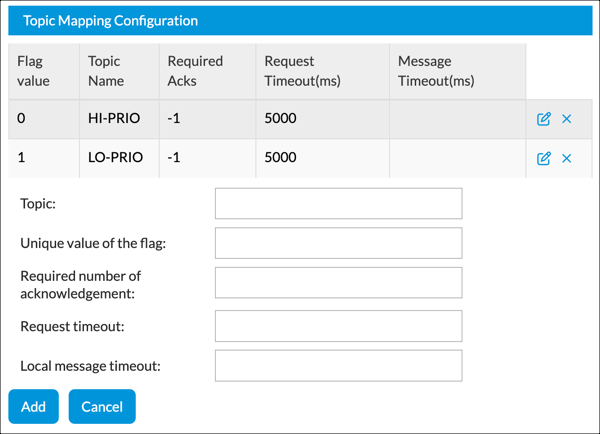Delete the HI-PRIO topic mapping
The height and width of the screenshot is (434, 600).
click(567, 119)
